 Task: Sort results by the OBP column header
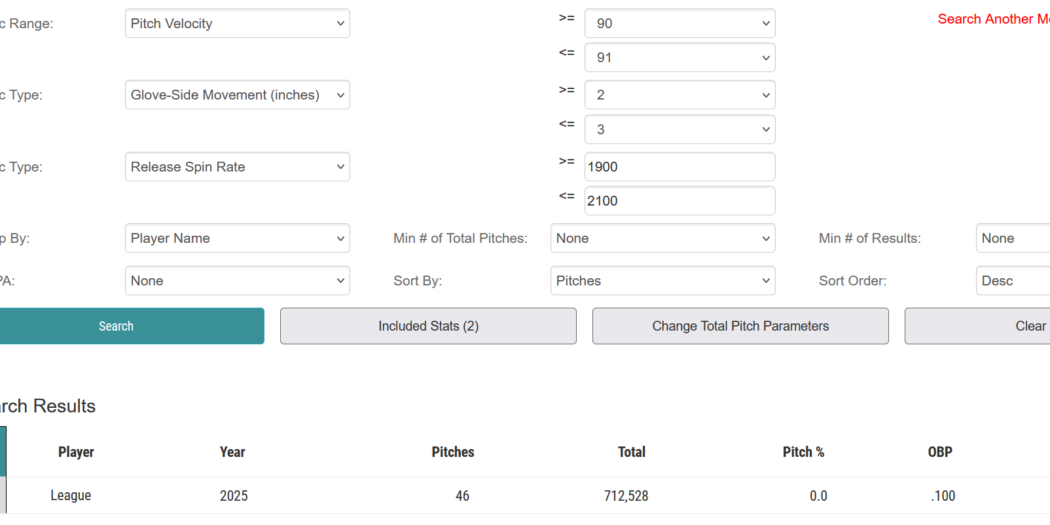coord(940,452)
